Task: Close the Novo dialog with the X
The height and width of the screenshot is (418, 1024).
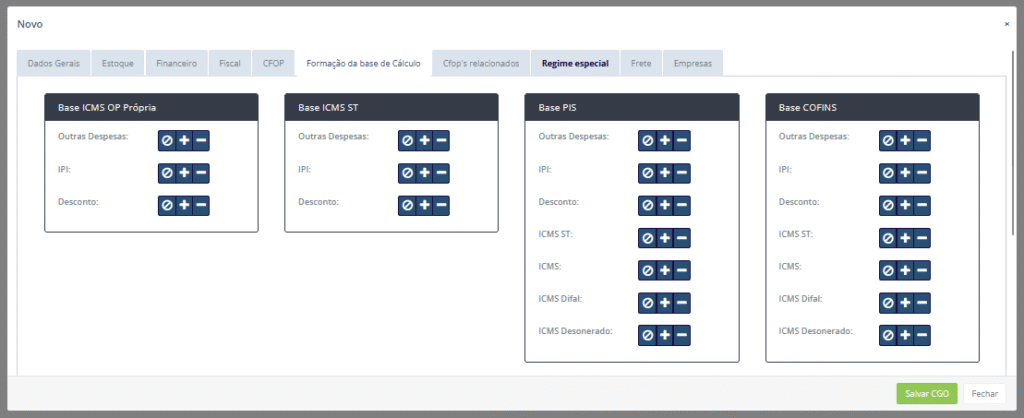Action: (1006, 23)
